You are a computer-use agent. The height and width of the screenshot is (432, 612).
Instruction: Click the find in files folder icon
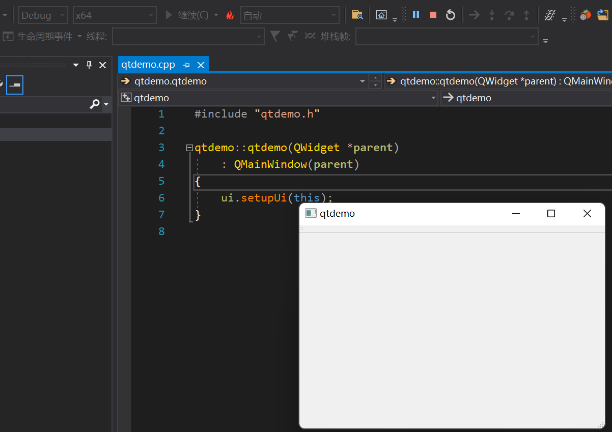pyautogui.click(x=357, y=15)
